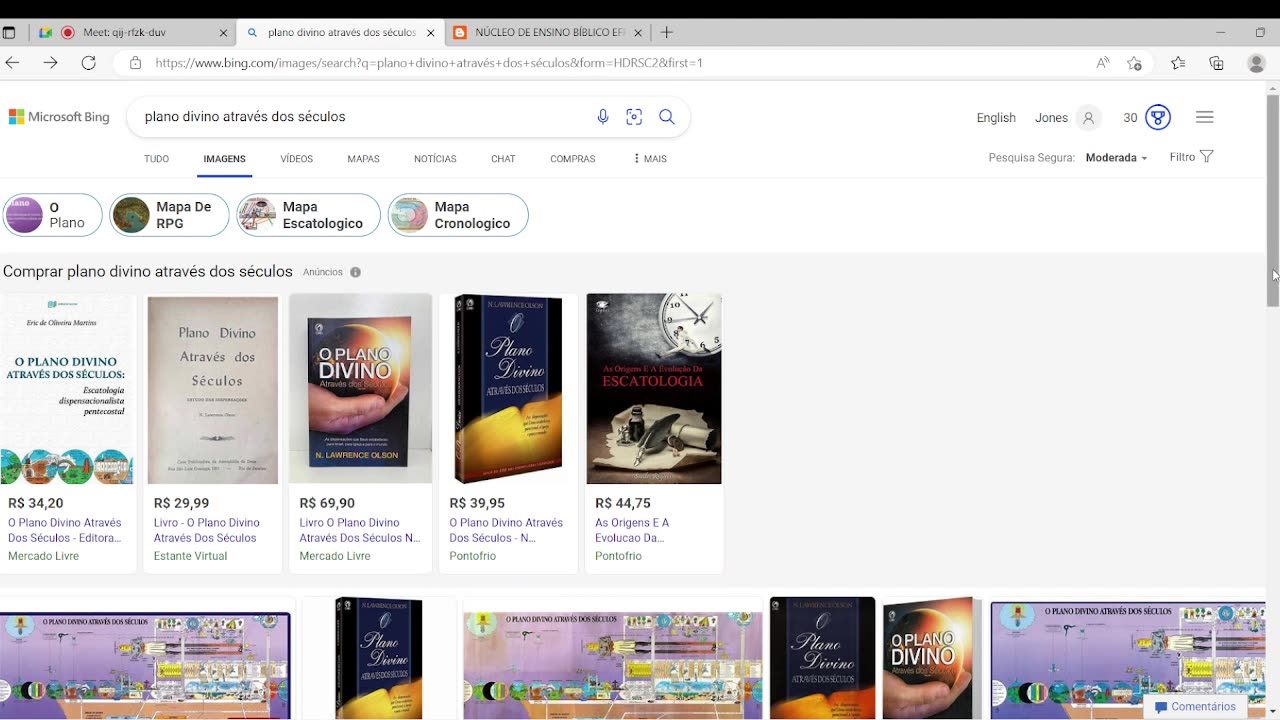1280x720 pixels.
Task: Switch to the Meet qjj-rfzk-duv tab
Action: [134, 32]
